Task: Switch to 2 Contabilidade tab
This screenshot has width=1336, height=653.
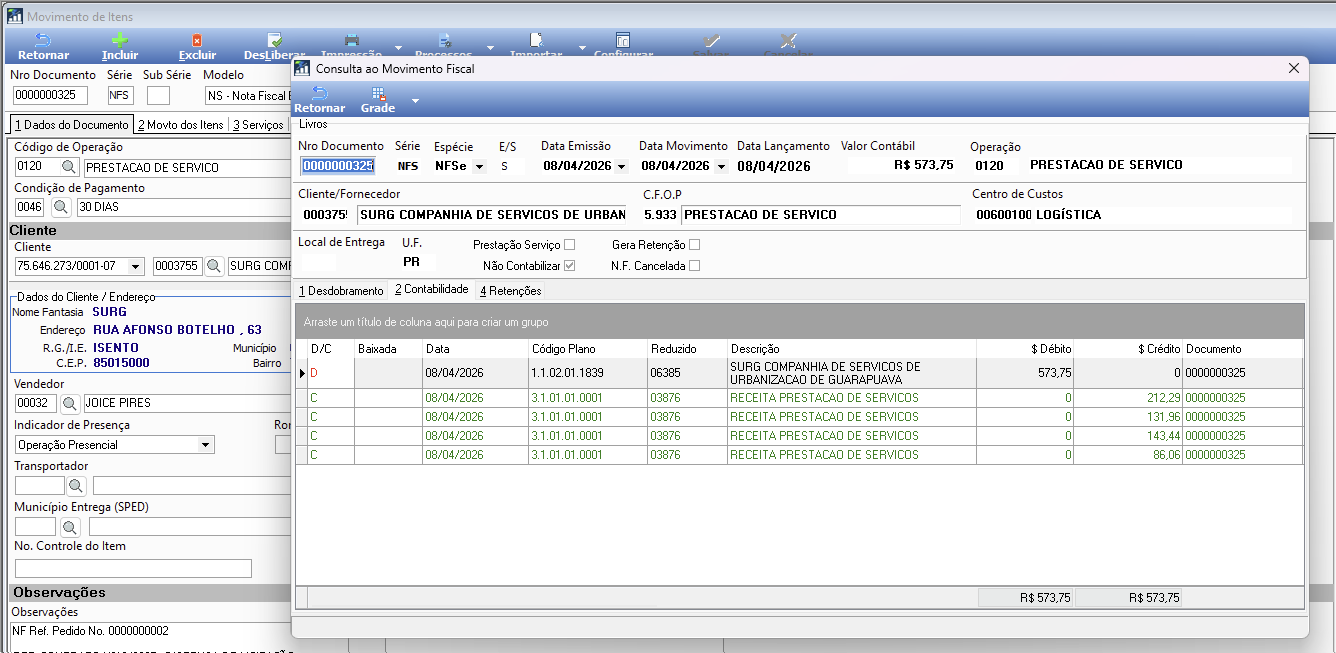Action: coord(431,290)
